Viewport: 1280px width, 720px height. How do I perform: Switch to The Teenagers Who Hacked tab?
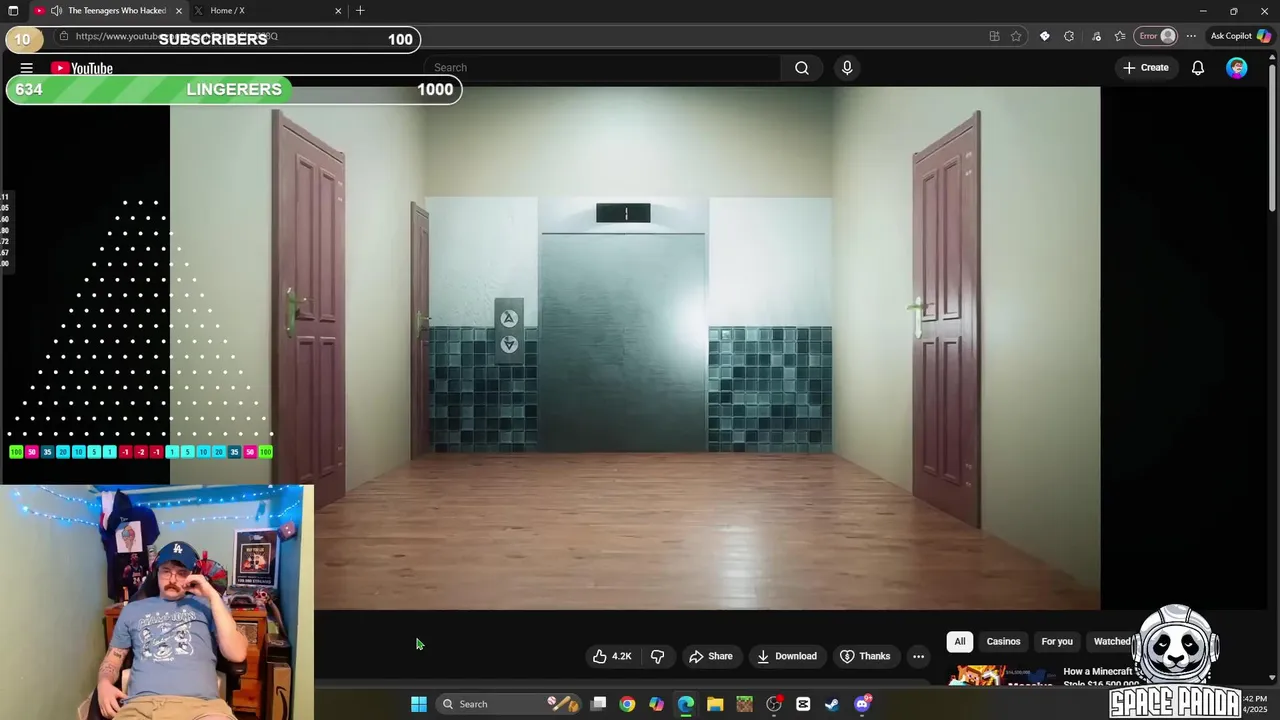(x=108, y=10)
